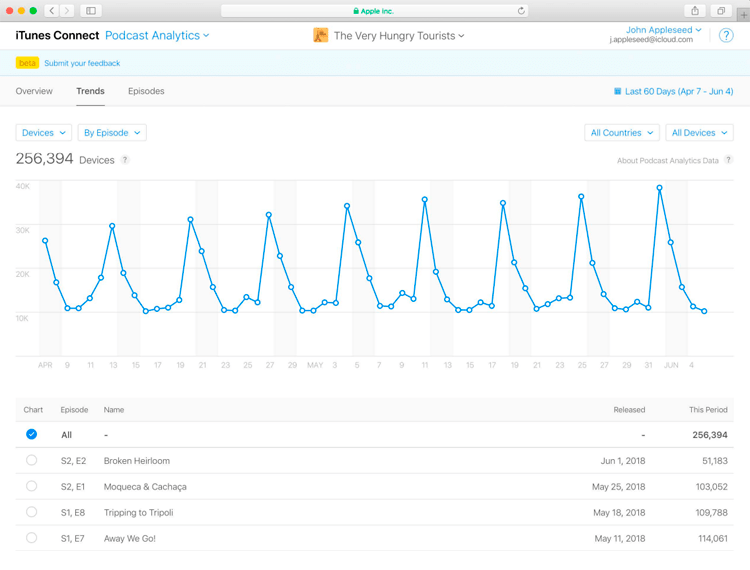750x570 pixels.
Task: Click episode name Tripping to Tripoli
Action: tap(139, 513)
